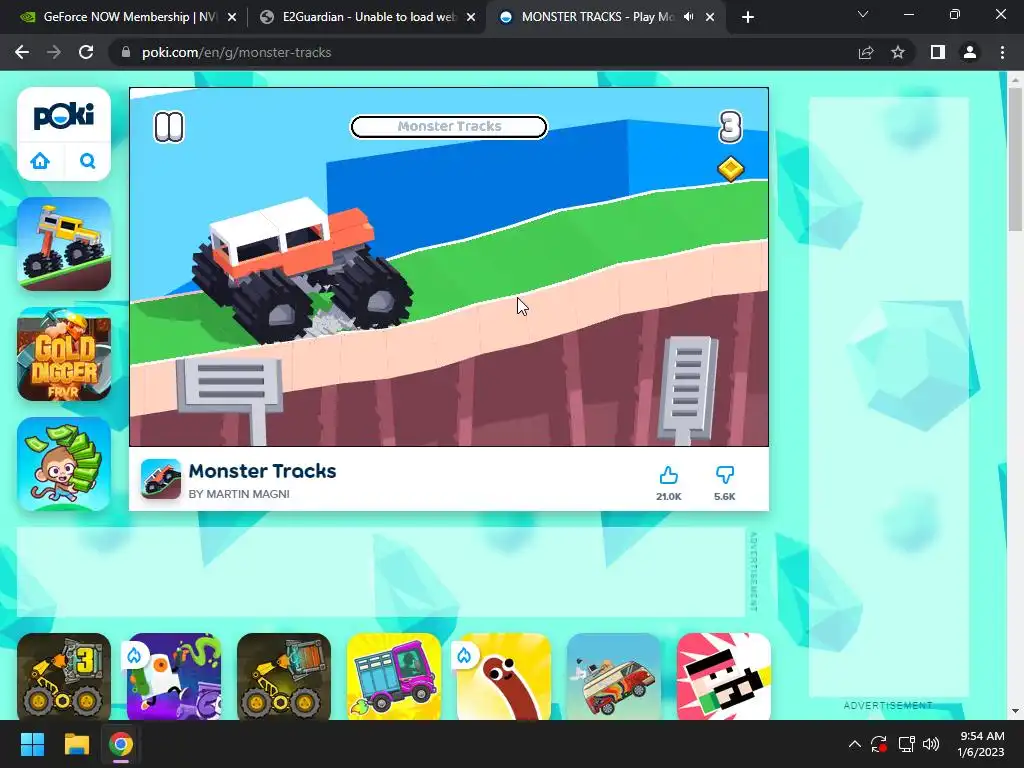Image resolution: width=1024 pixels, height=768 pixels.
Task: Expand the tab search chevron
Action: [863, 14]
